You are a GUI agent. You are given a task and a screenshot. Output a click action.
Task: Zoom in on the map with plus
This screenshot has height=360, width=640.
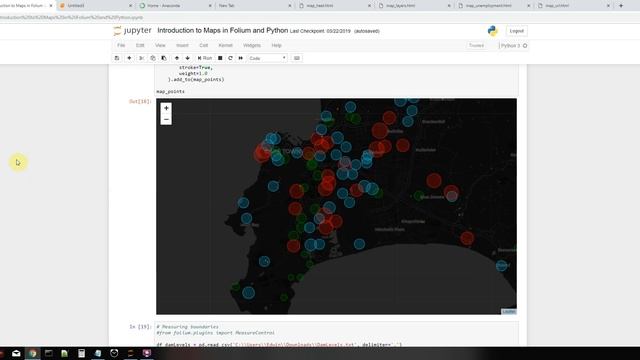tap(166, 108)
